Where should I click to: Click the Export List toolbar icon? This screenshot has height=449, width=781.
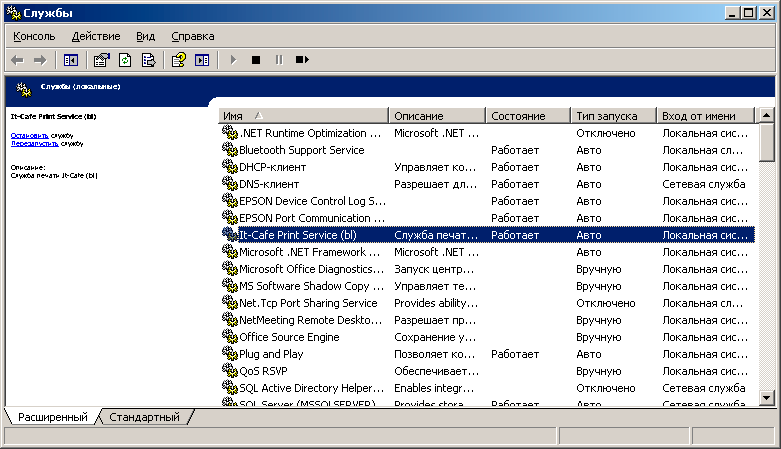point(148,60)
